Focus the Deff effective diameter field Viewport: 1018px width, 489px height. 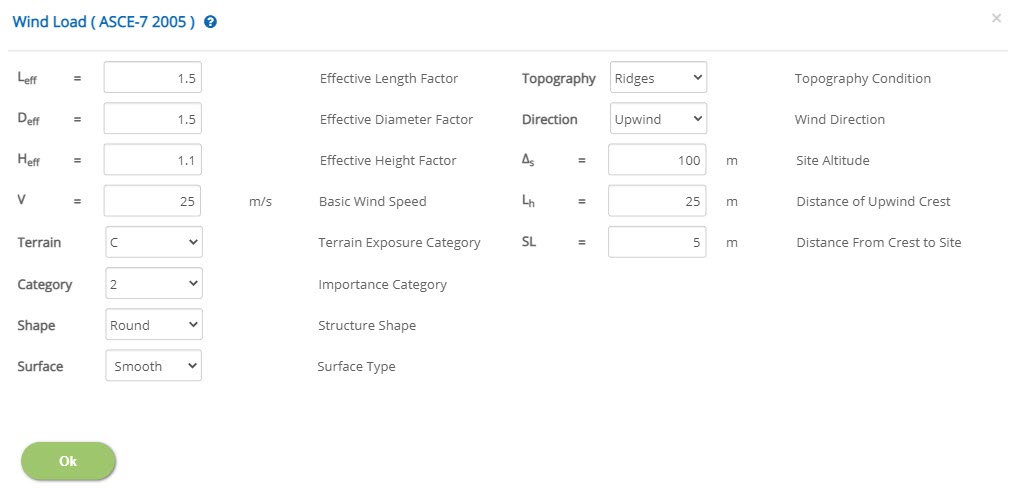pyautogui.click(x=153, y=119)
